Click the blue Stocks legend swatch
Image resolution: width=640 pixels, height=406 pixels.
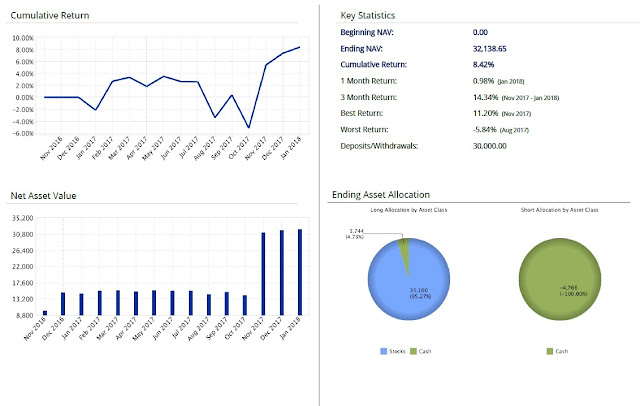click(x=383, y=351)
